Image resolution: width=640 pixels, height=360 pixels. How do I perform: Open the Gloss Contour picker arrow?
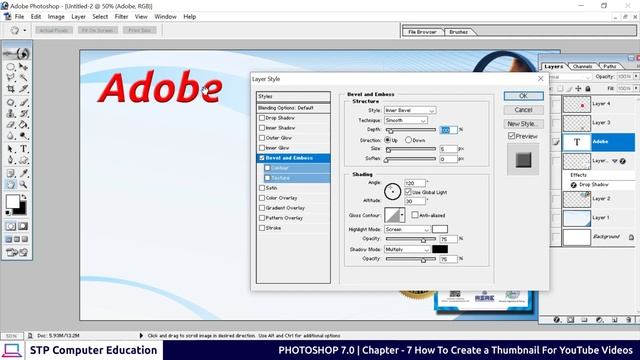402,215
